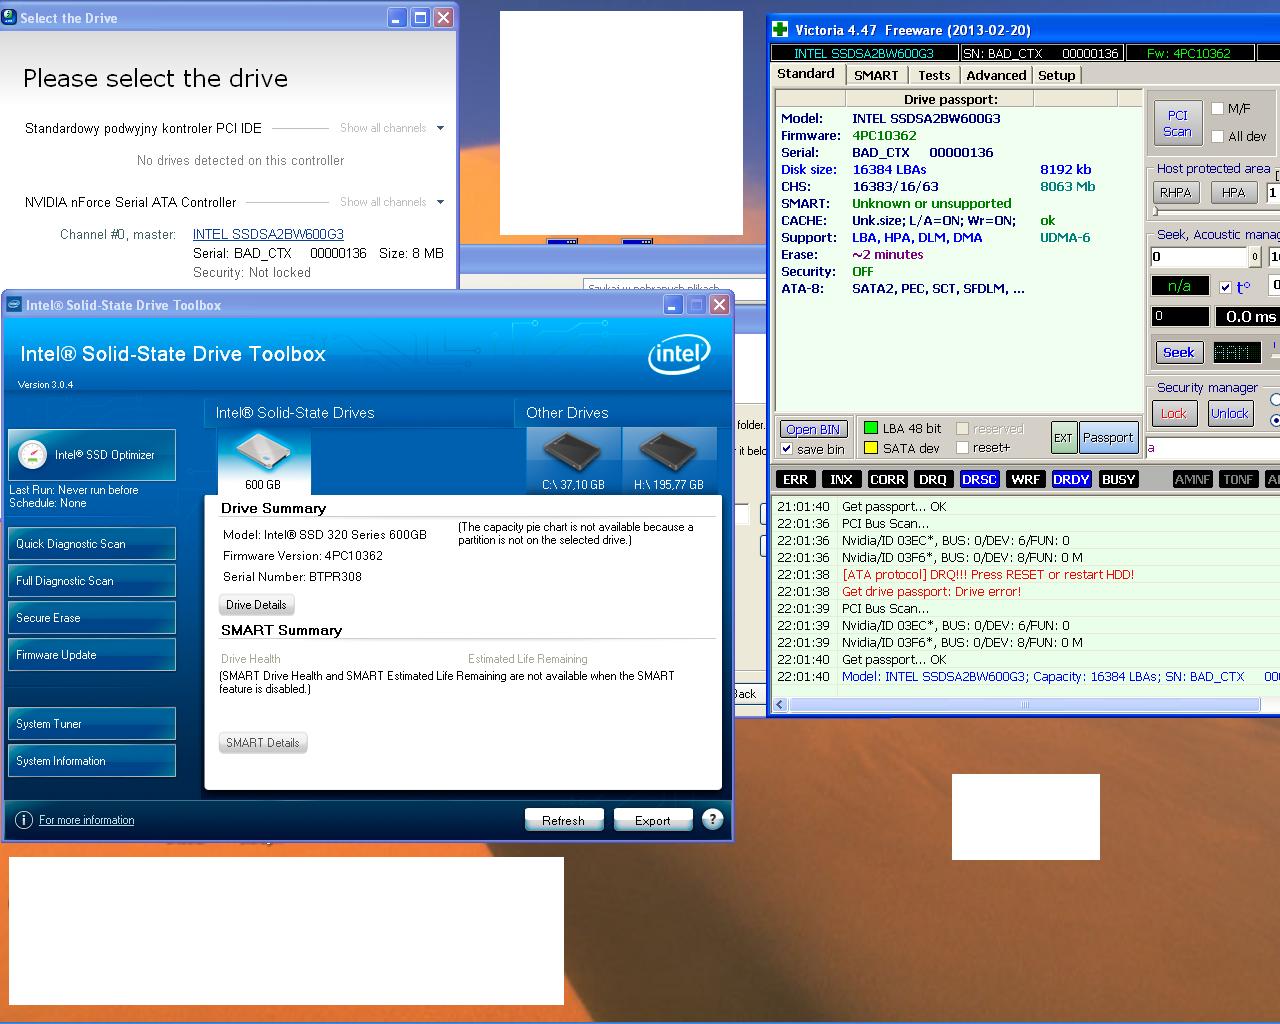Click the ERR status indicator in Victoria

pyautogui.click(x=795, y=480)
